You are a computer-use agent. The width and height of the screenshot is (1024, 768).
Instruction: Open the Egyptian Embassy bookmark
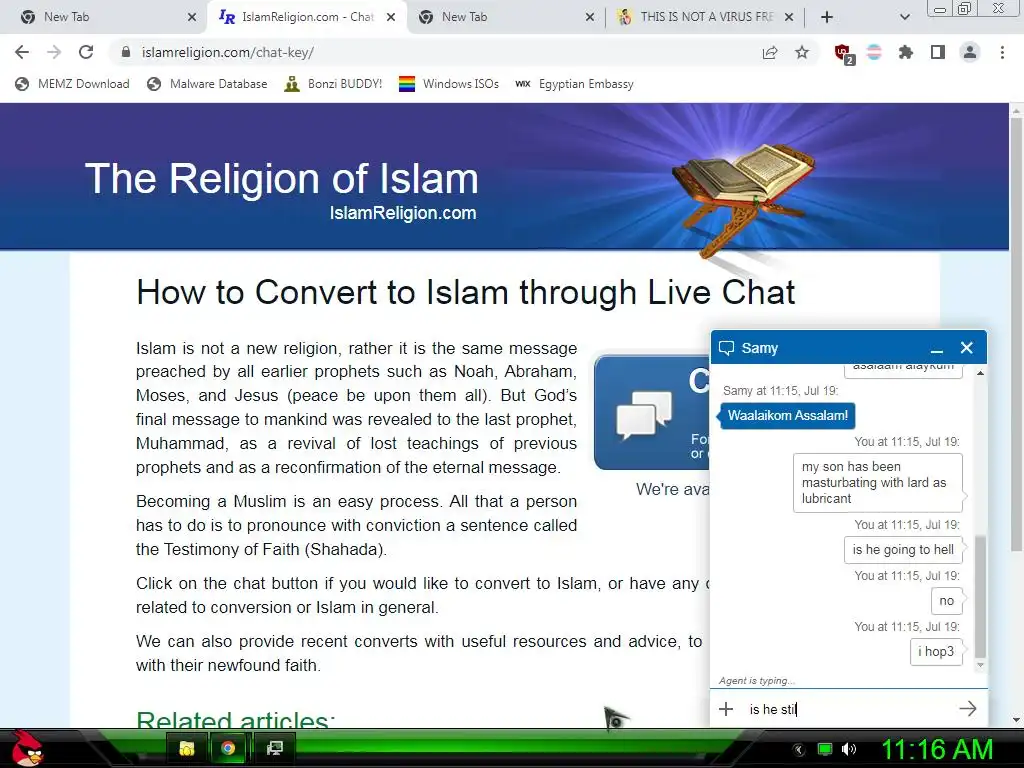tap(574, 84)
